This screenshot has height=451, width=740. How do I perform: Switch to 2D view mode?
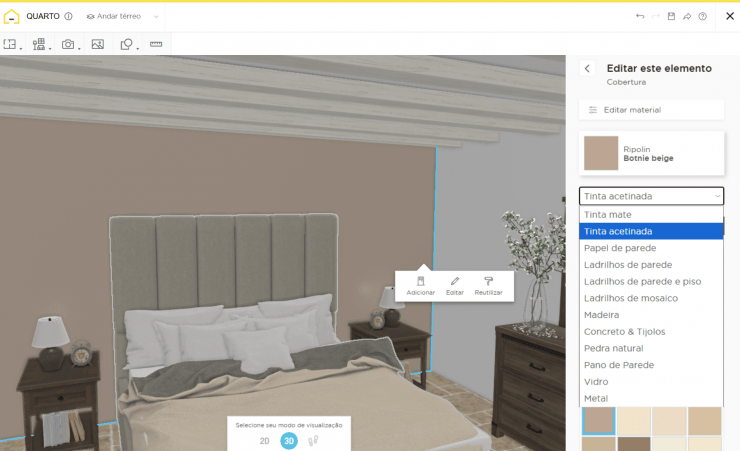[264, 441]
